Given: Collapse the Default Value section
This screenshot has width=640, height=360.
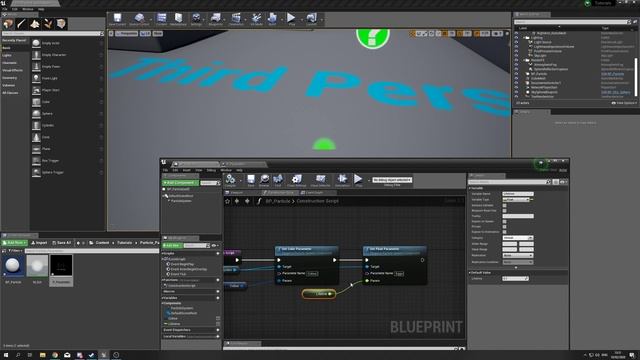Looking at the screenshot, I should point(470,273).
